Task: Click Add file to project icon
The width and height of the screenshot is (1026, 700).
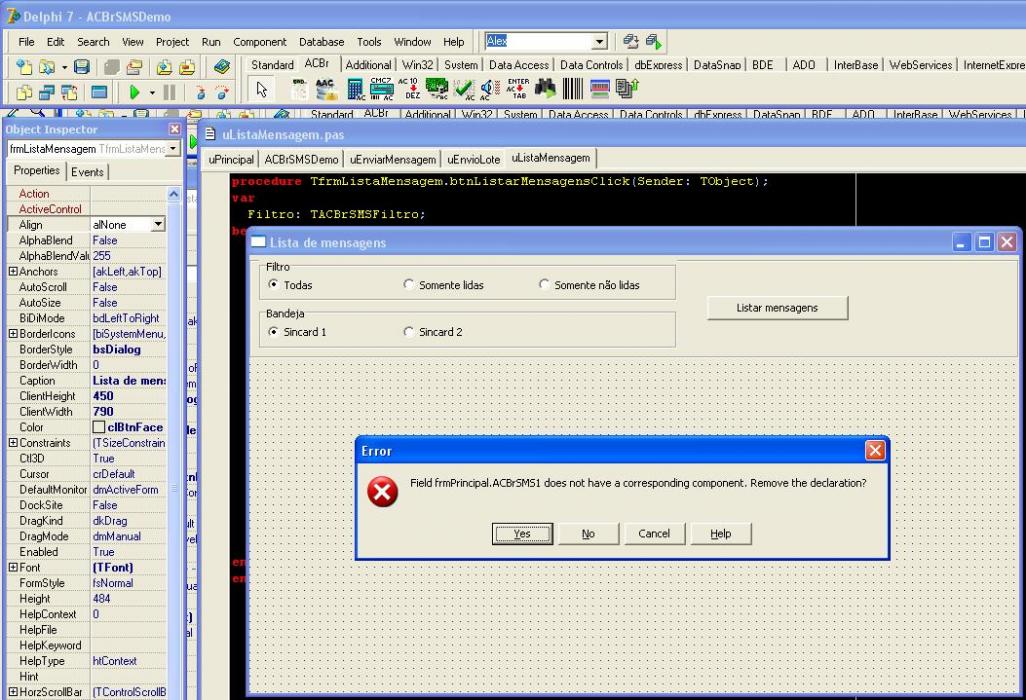Action: pyautogui.click(x=164, y=66)
